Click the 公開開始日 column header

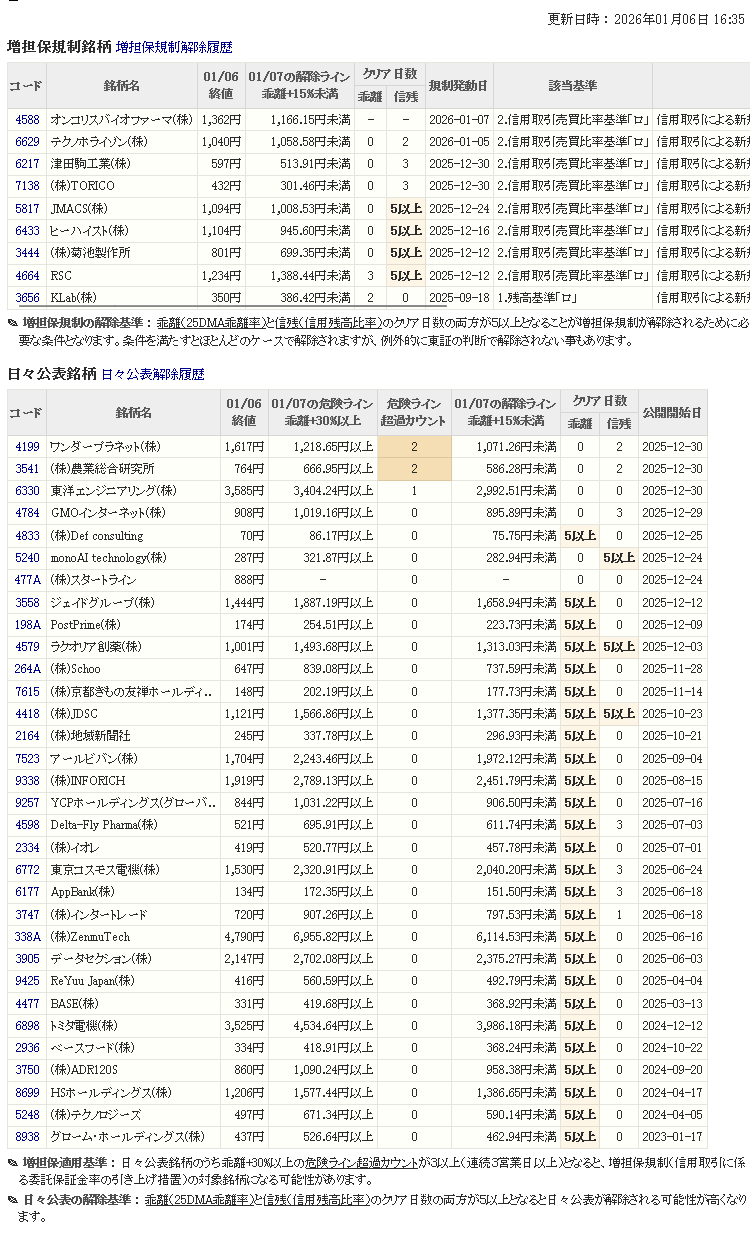click(x=672, y=412)
